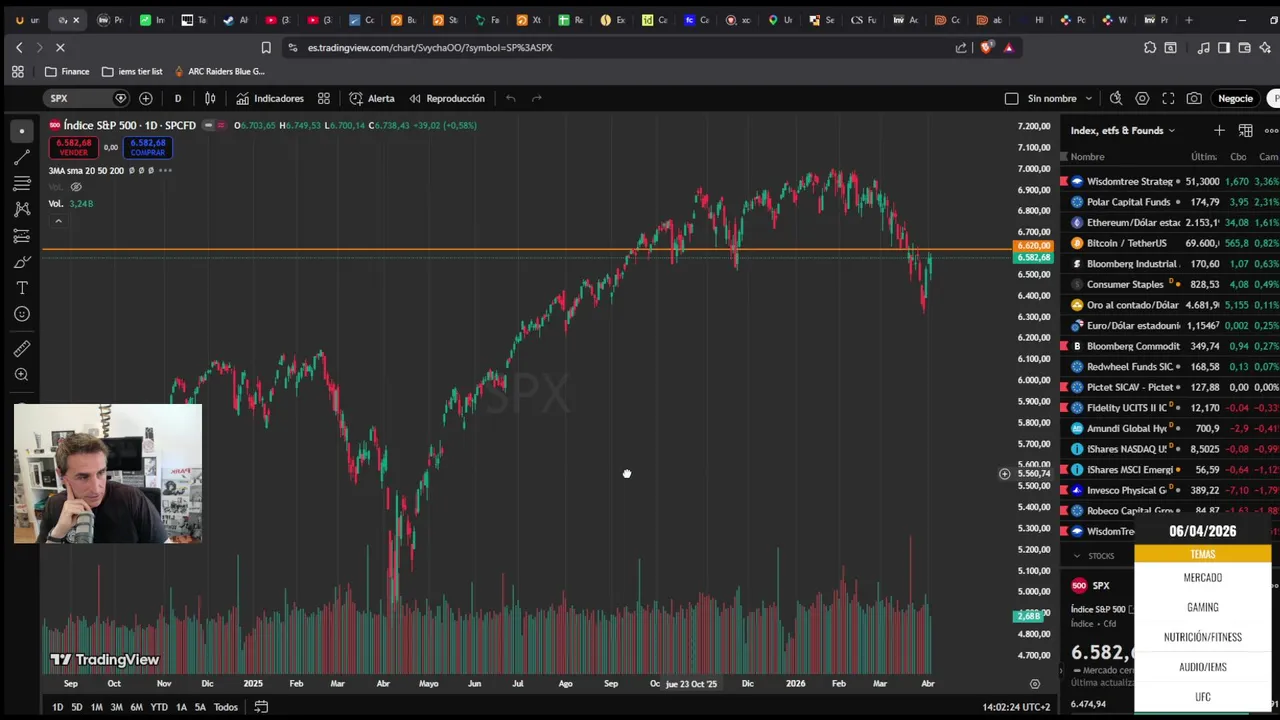Open the Fibonacci retracement tools

click(x=21, y=184)
